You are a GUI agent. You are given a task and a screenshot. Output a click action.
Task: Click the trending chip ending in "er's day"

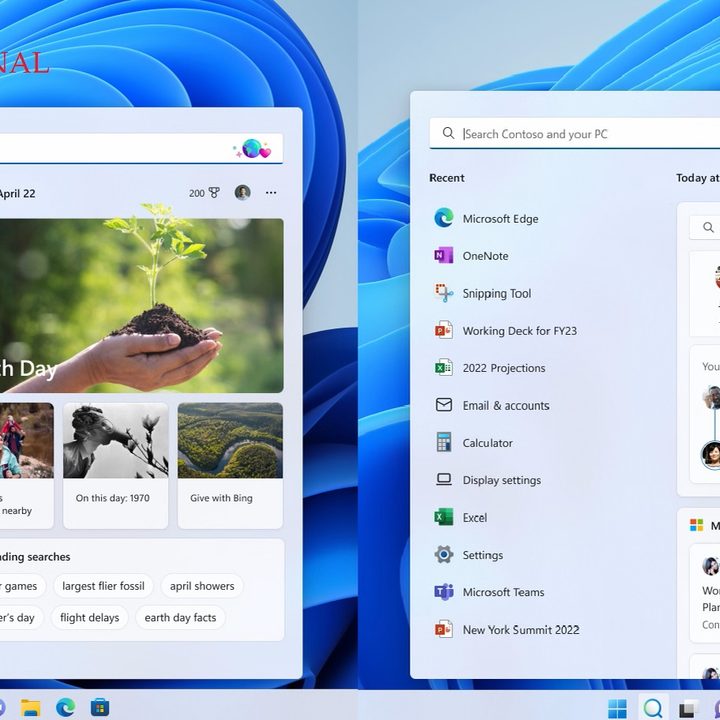(x=21, y=618)
